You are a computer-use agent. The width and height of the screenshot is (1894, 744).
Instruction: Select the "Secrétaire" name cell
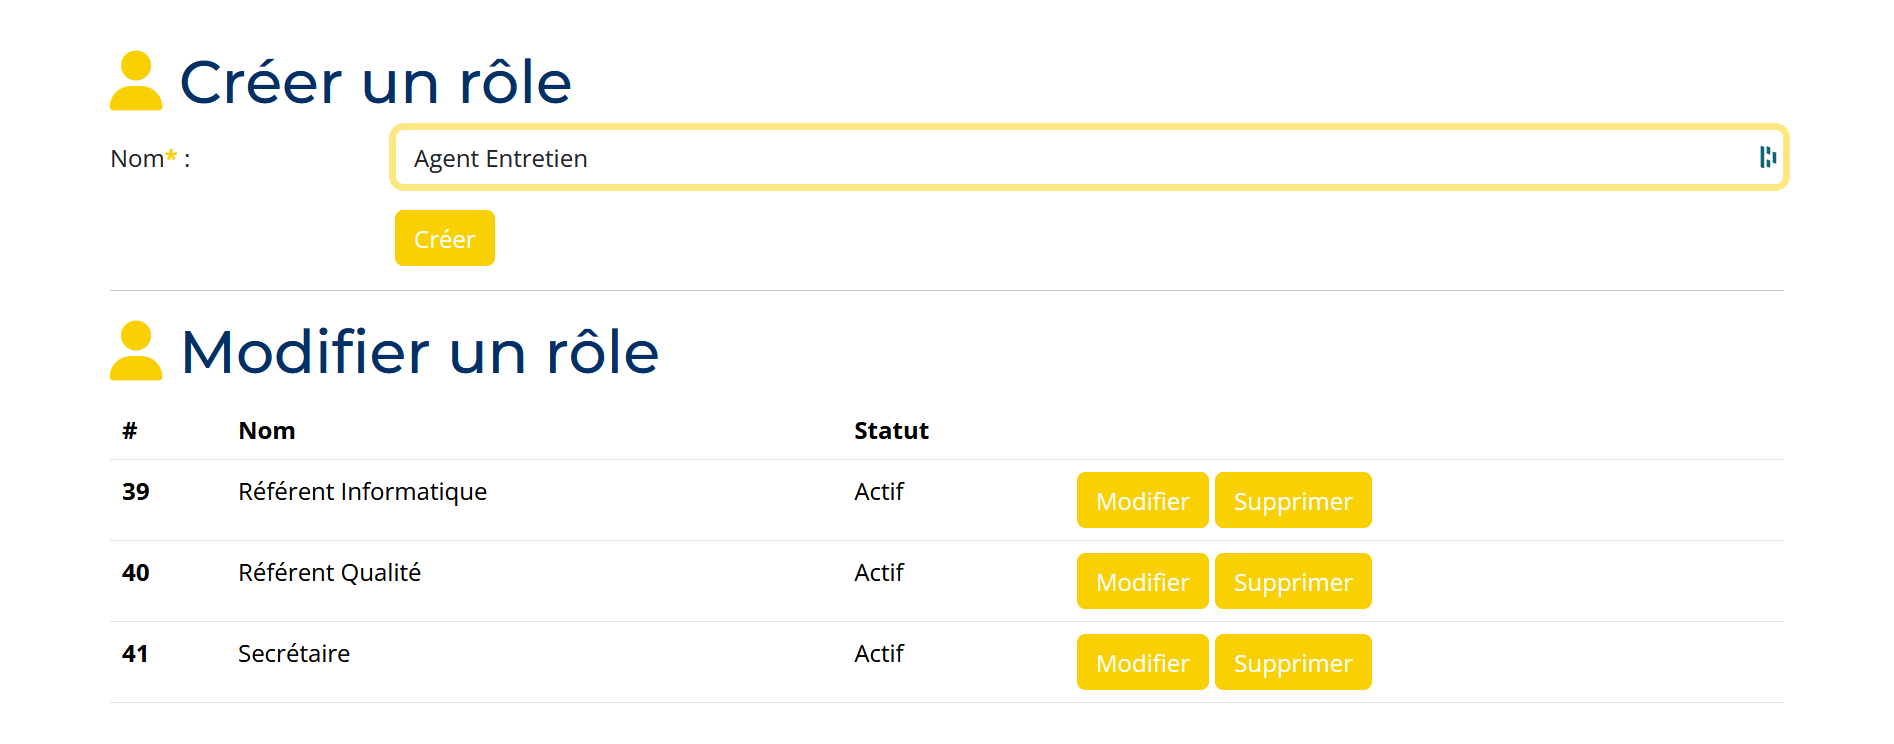click(294, 654)
